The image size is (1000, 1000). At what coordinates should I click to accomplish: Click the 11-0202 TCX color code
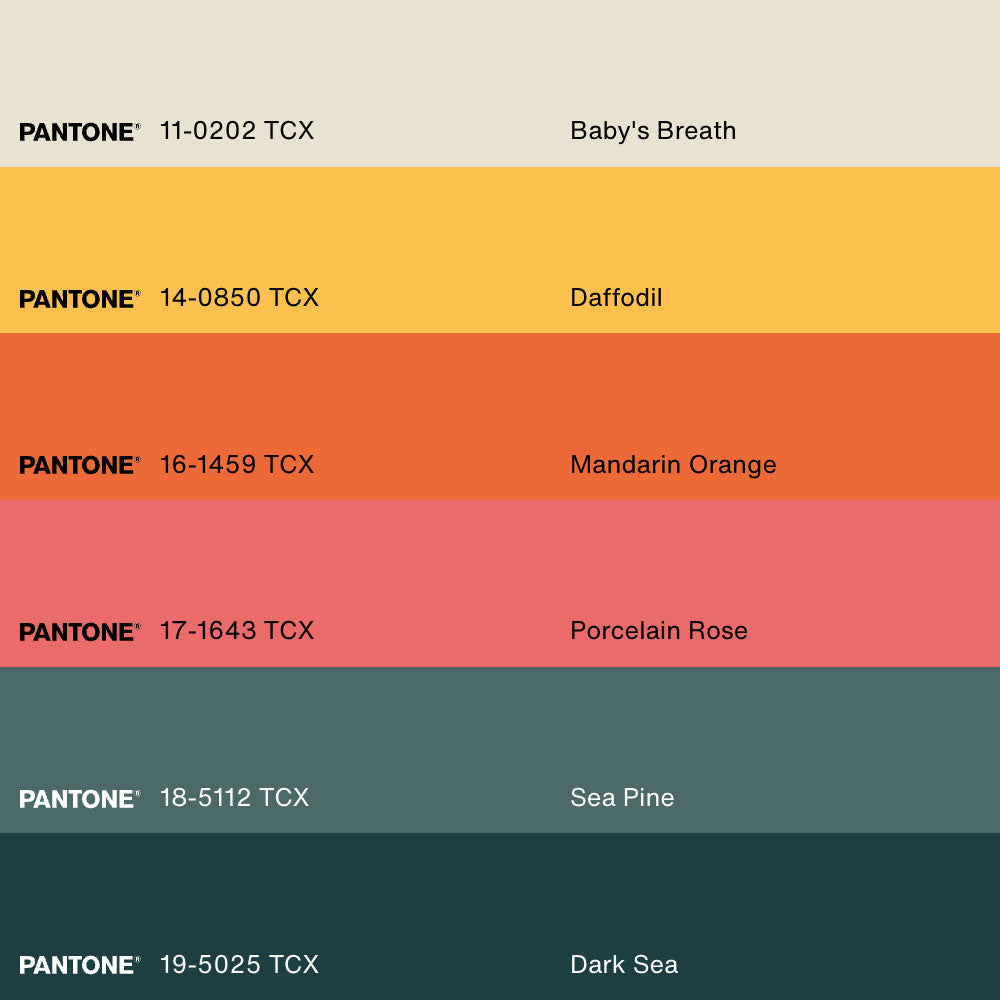(x=237, y=131)
